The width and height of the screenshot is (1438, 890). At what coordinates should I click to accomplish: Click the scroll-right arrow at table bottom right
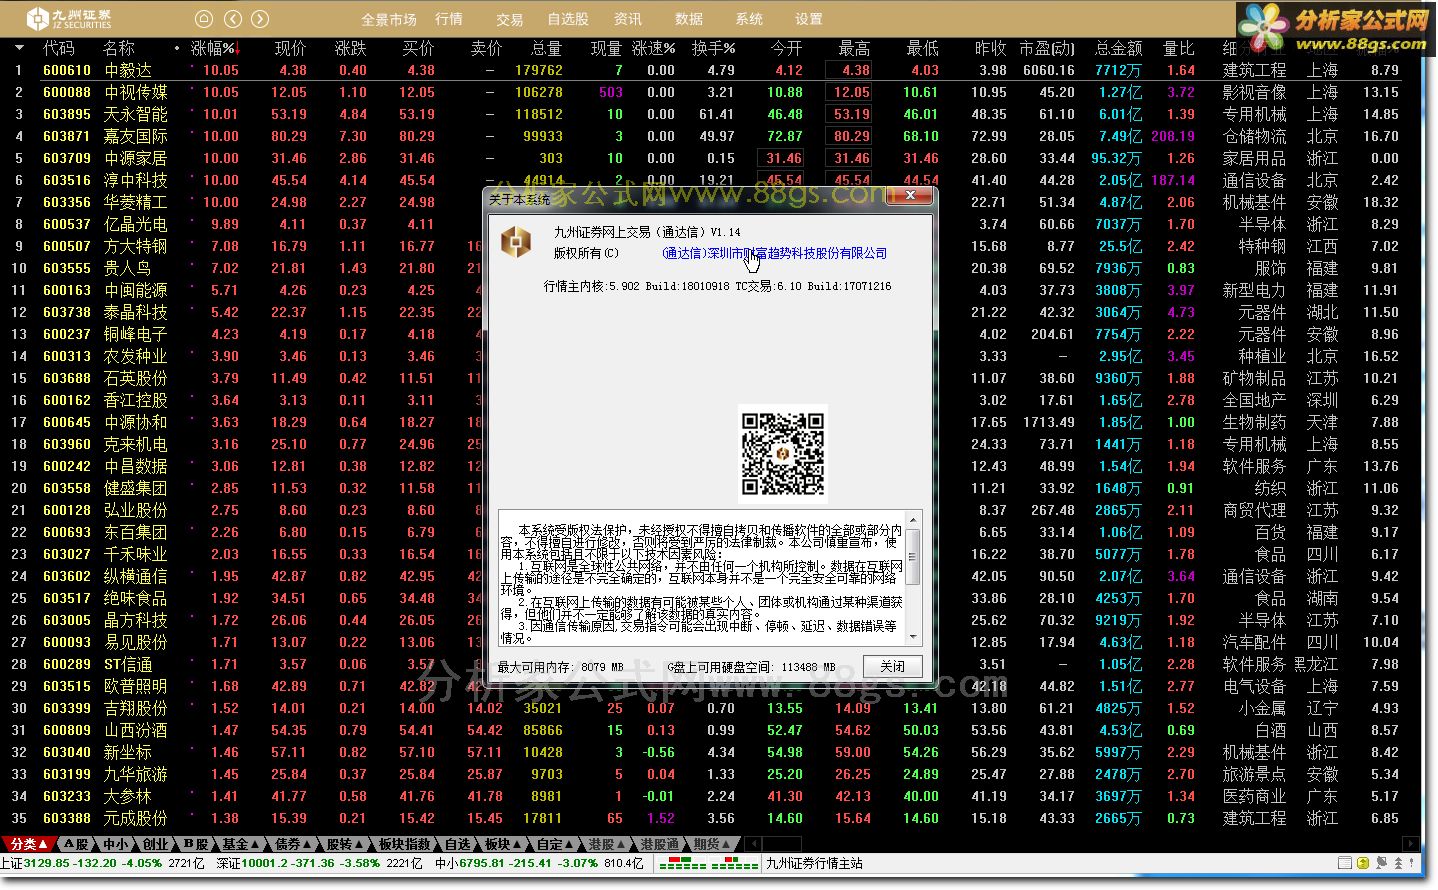(1412, 844)
